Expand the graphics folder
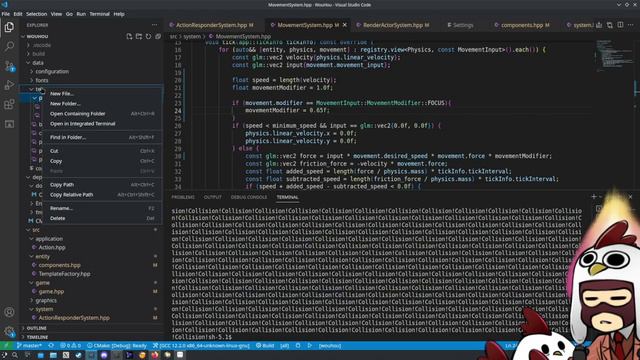The image size is (640, 360). (x=92, y=300)
